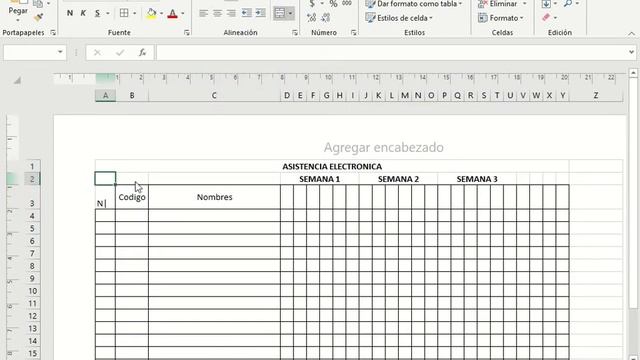Click Agregar encabezado header area

(x=383, y=147)
